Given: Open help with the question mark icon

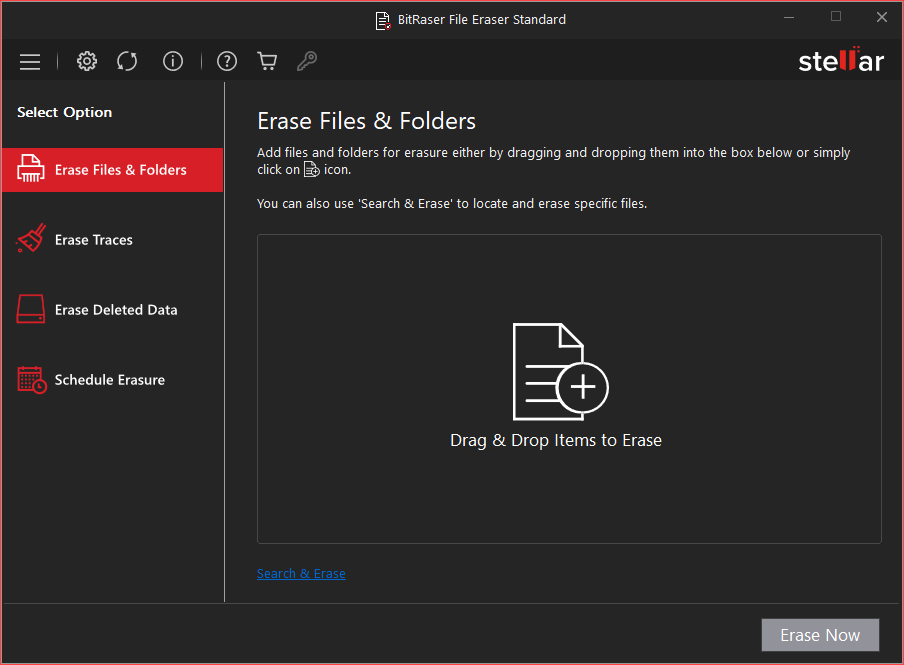Looking at the screenshot, I should (227, 61).
